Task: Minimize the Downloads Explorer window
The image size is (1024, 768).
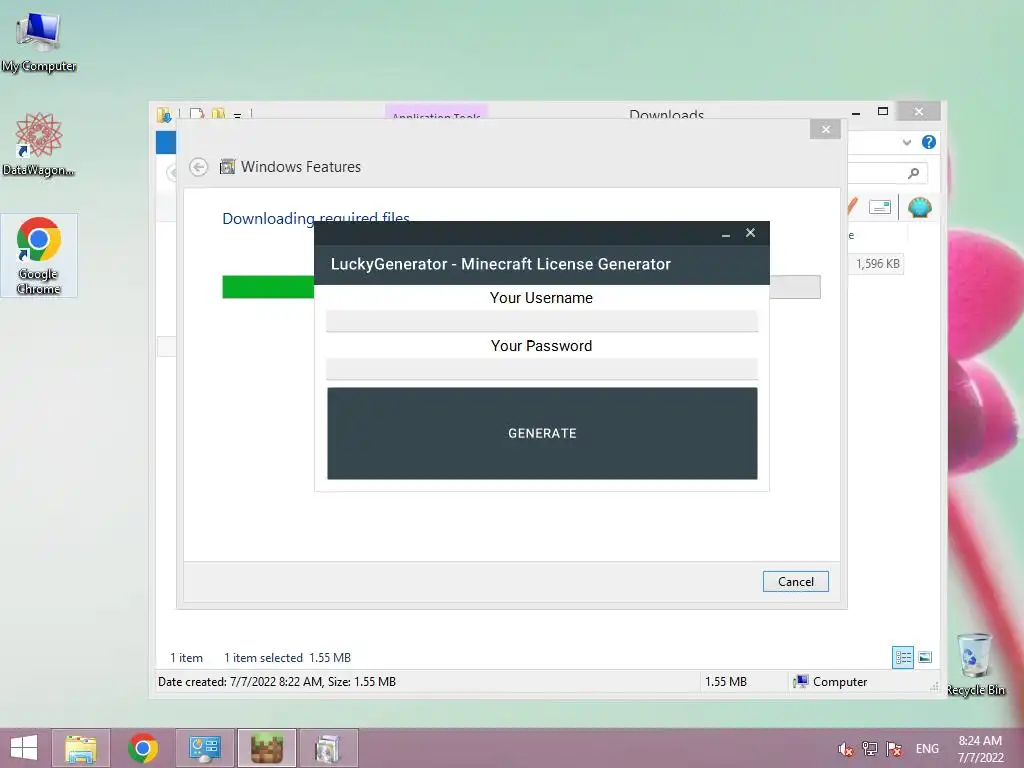Action: click(x=856, y=112)
